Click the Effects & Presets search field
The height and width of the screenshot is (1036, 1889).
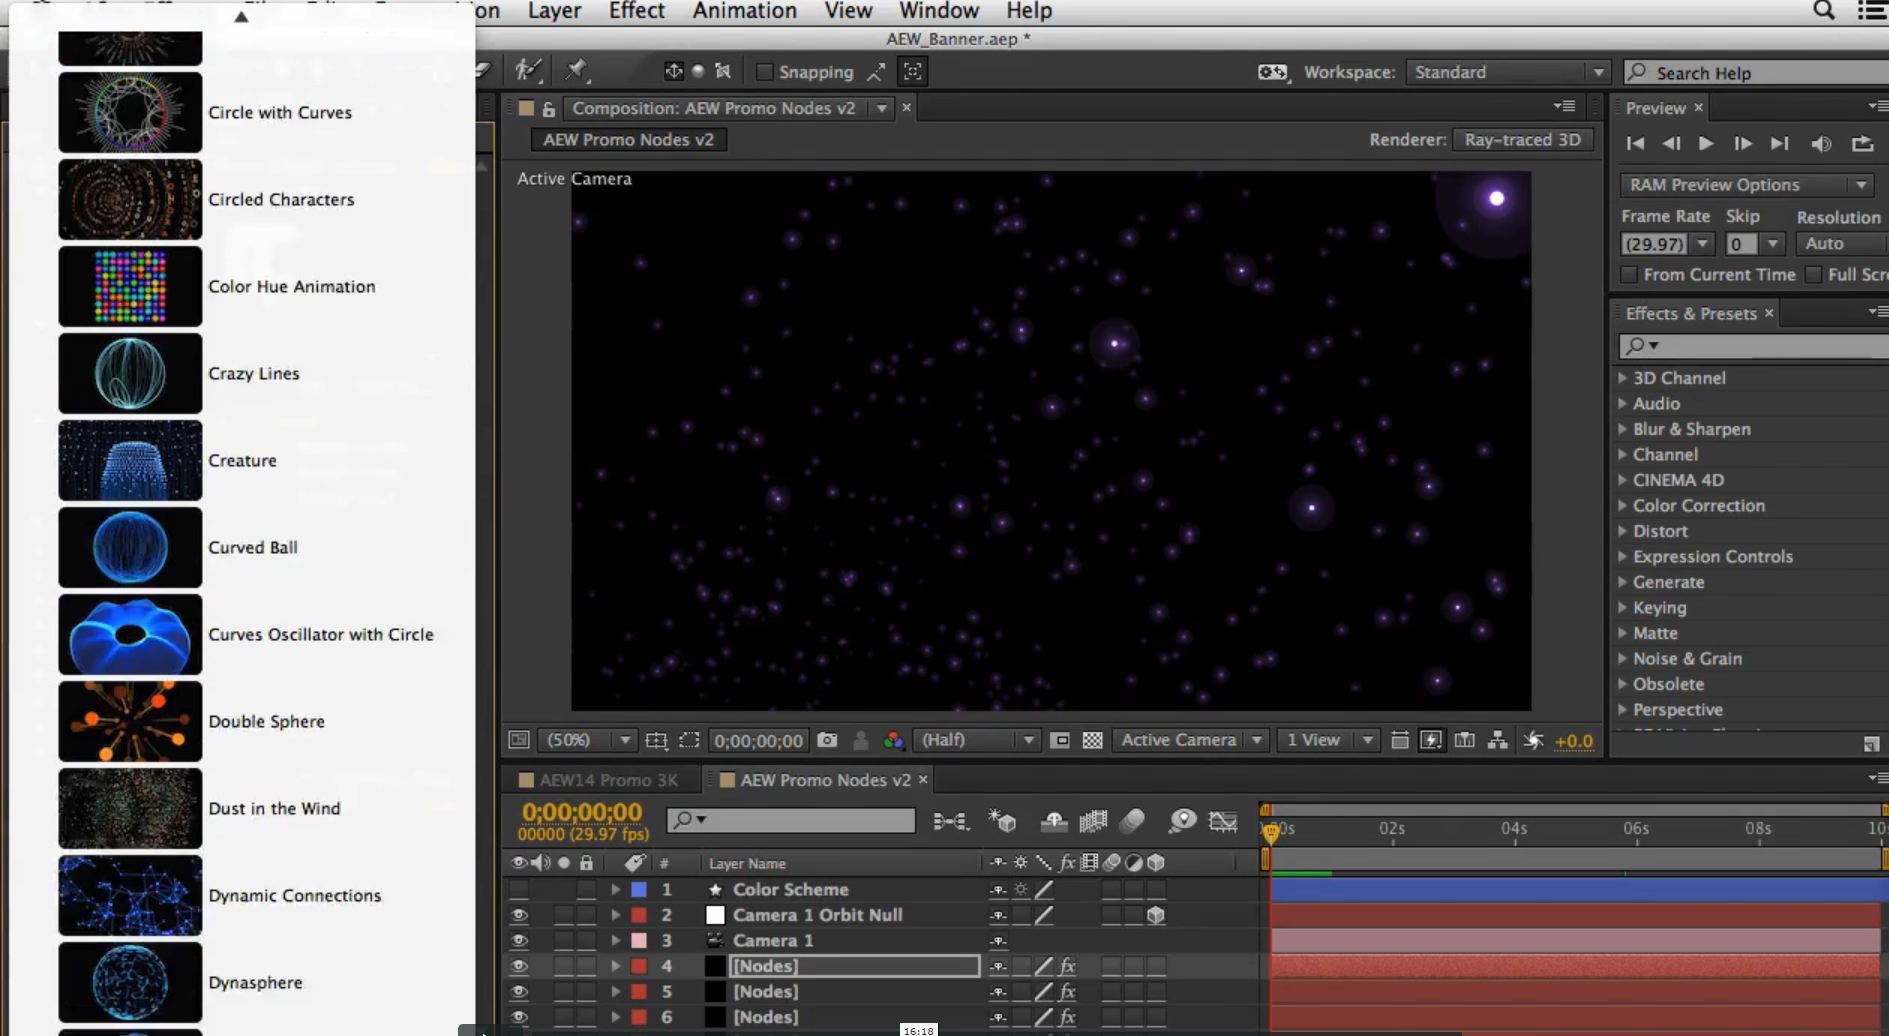pos(1753,345)
